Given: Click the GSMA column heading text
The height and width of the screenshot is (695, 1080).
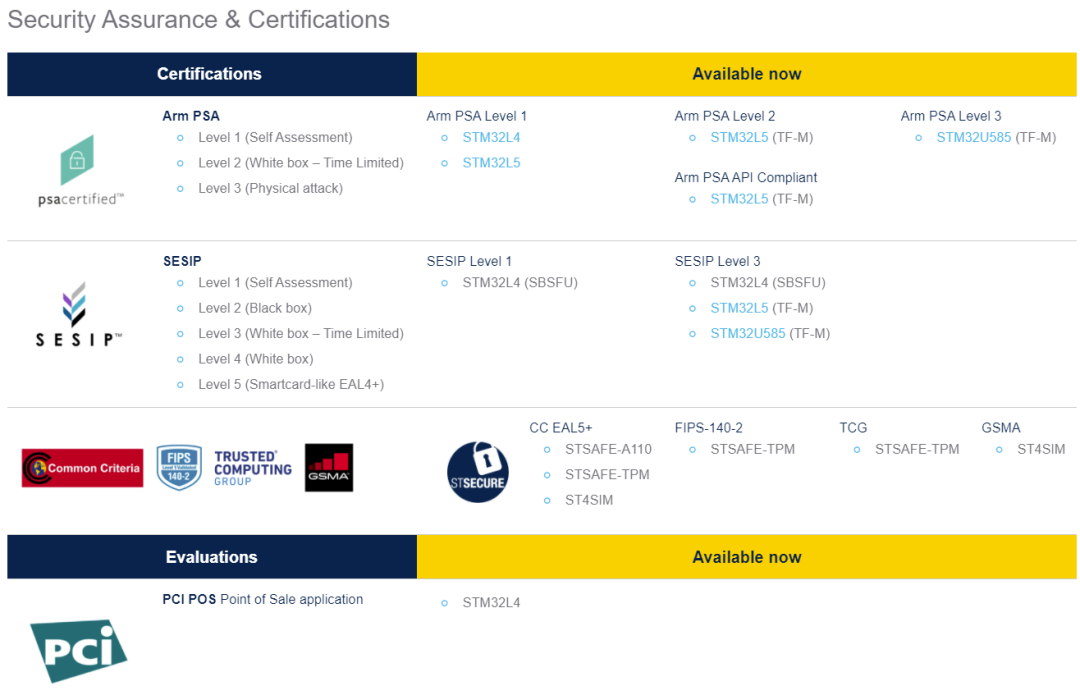Looking at the screenshot, I should pyautogui.click(x=1001, y=428).
